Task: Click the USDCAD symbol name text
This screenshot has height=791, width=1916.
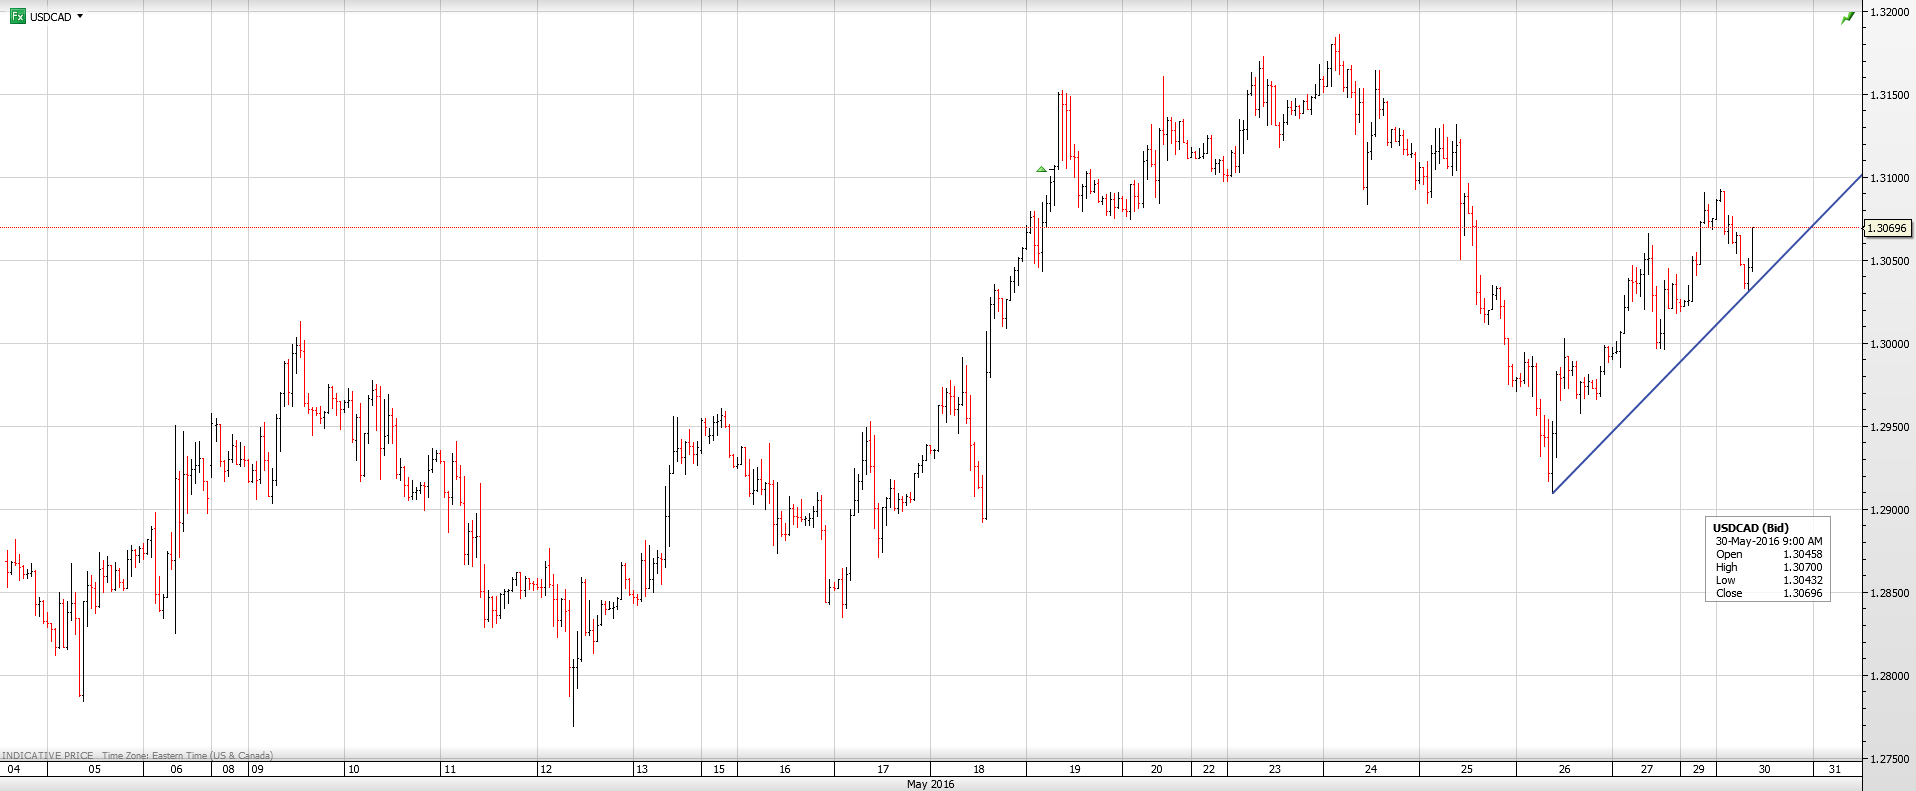Action: coord(51,17)
